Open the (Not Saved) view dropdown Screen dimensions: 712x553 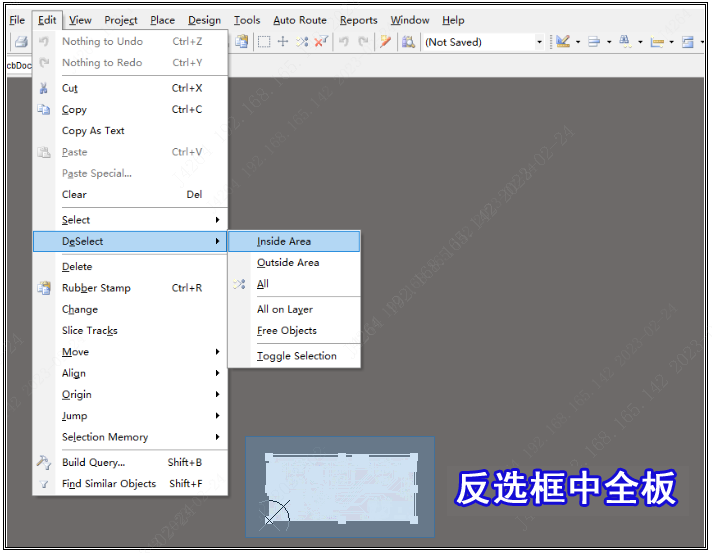tap(539, 42)
